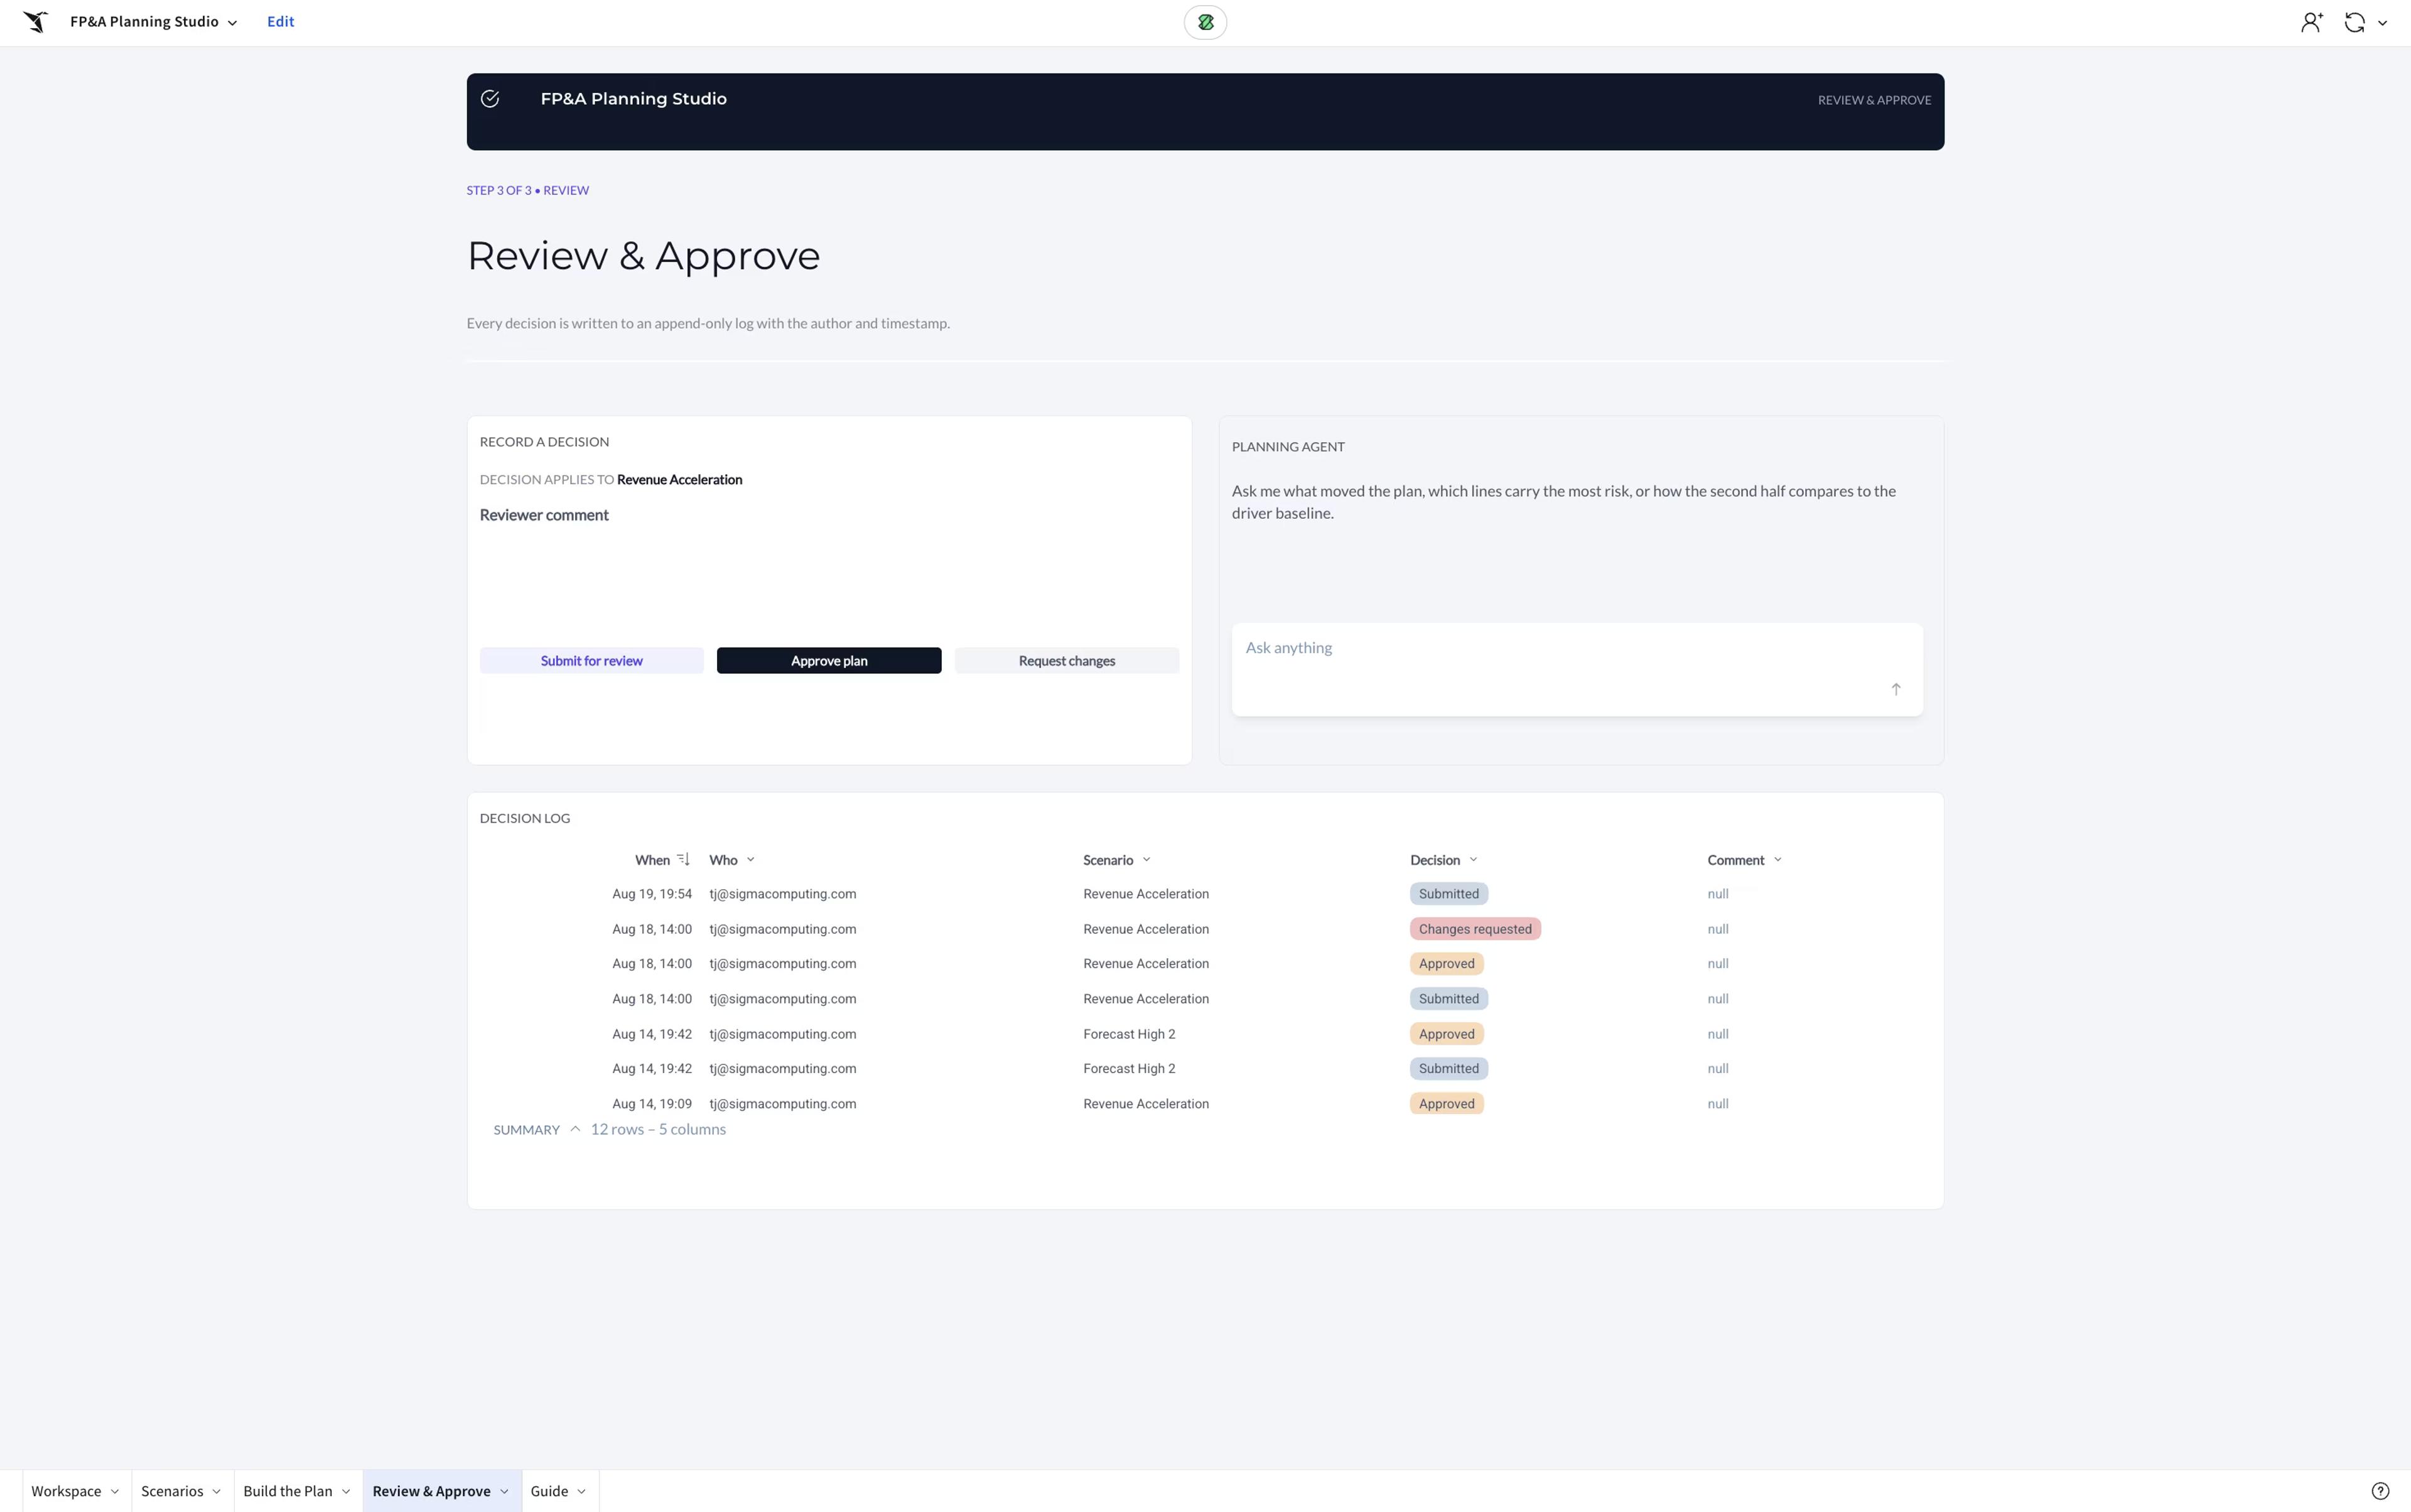This screenshot has width=2411, height=1512.
Task: Open the Who column menu
Action: [x=750, y=860]
